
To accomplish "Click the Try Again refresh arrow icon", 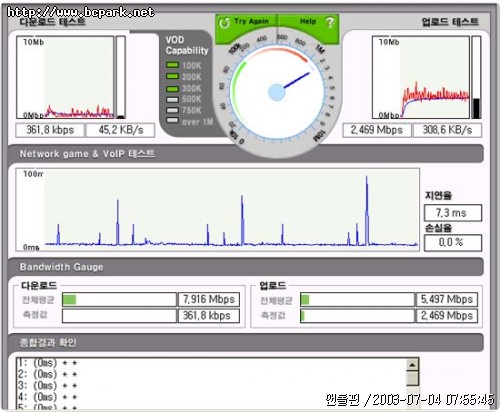I will 224,23.
